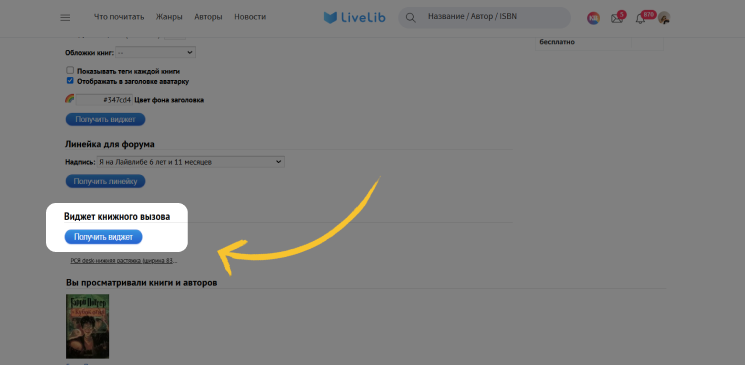Click 'Получить виджет' under header color
745x365 pixels.
105,119
